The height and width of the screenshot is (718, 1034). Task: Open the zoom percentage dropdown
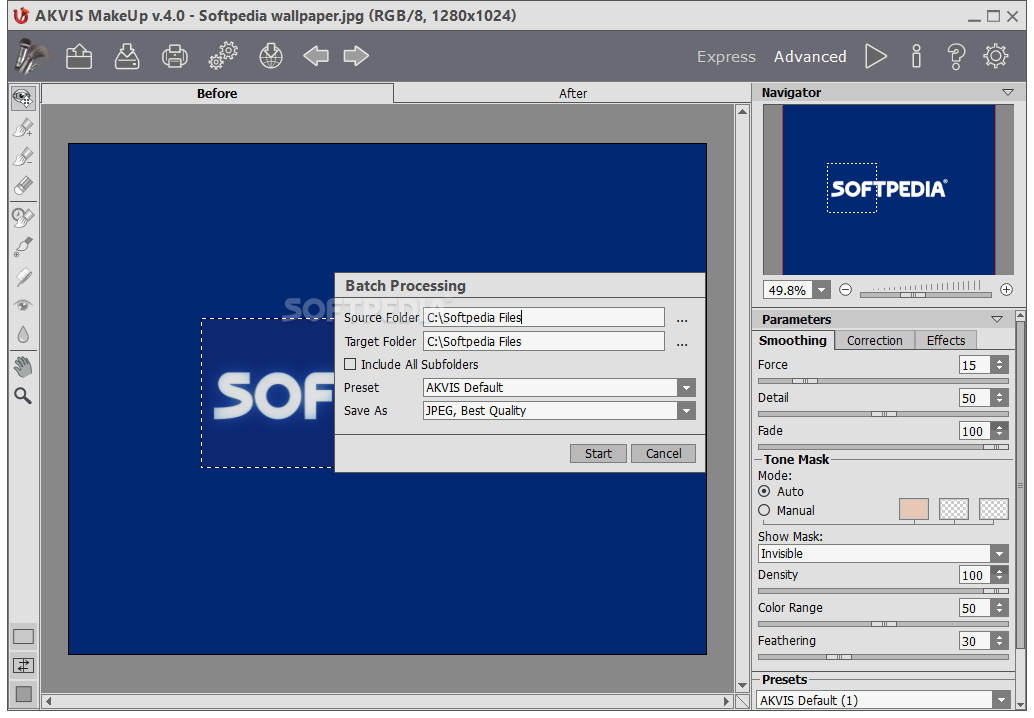[822, 290]
